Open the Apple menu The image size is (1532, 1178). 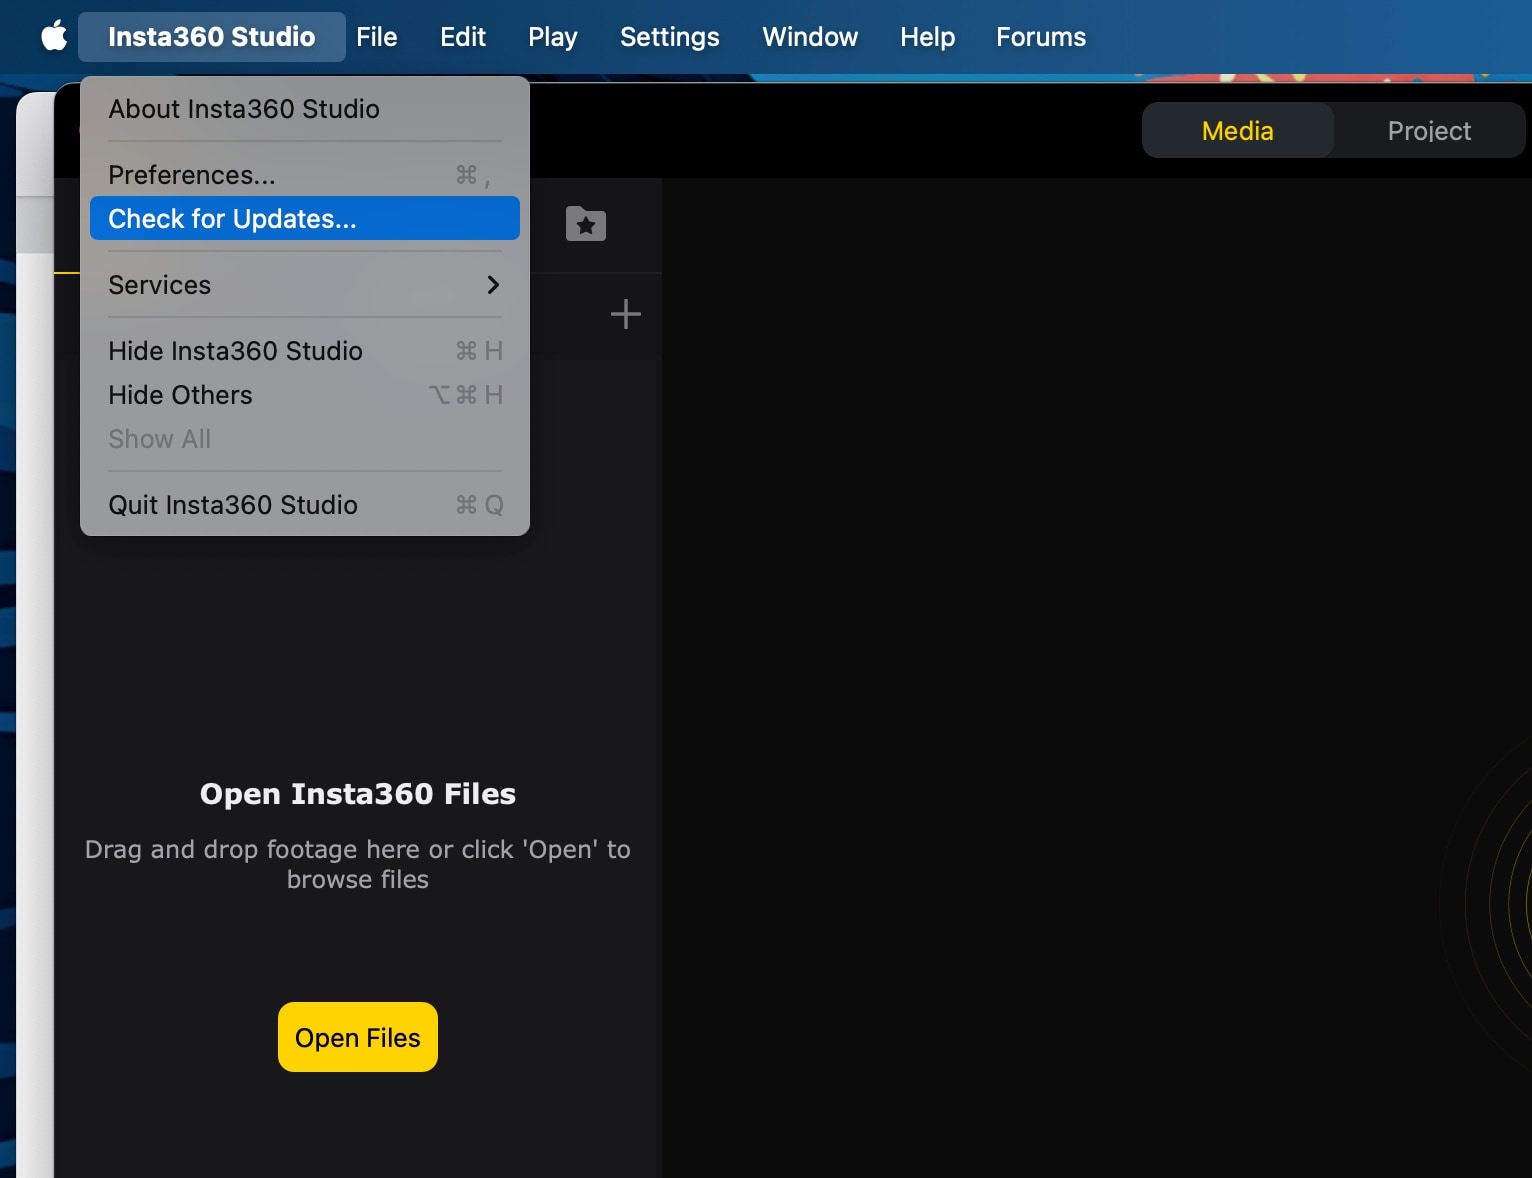(54, 37)
